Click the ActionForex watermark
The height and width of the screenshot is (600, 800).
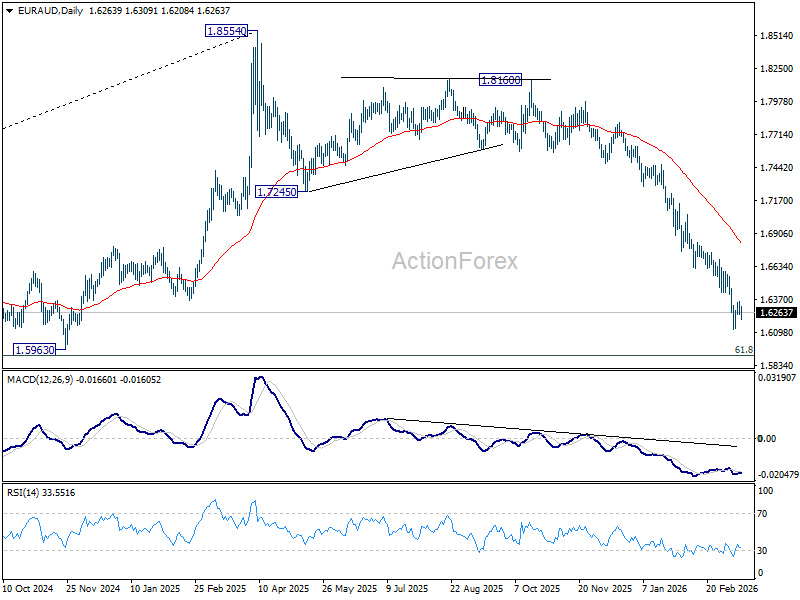(x=455, y=261)
